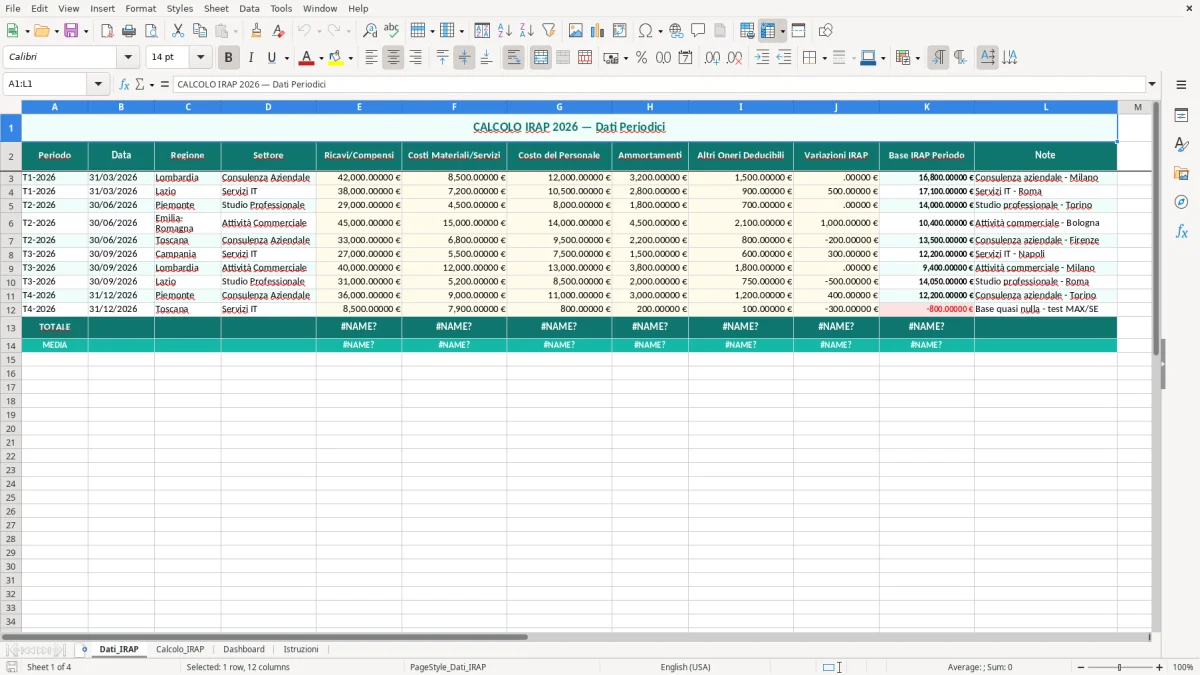Switch to the Istruzioni sheet tab

(x=301, y=650)
